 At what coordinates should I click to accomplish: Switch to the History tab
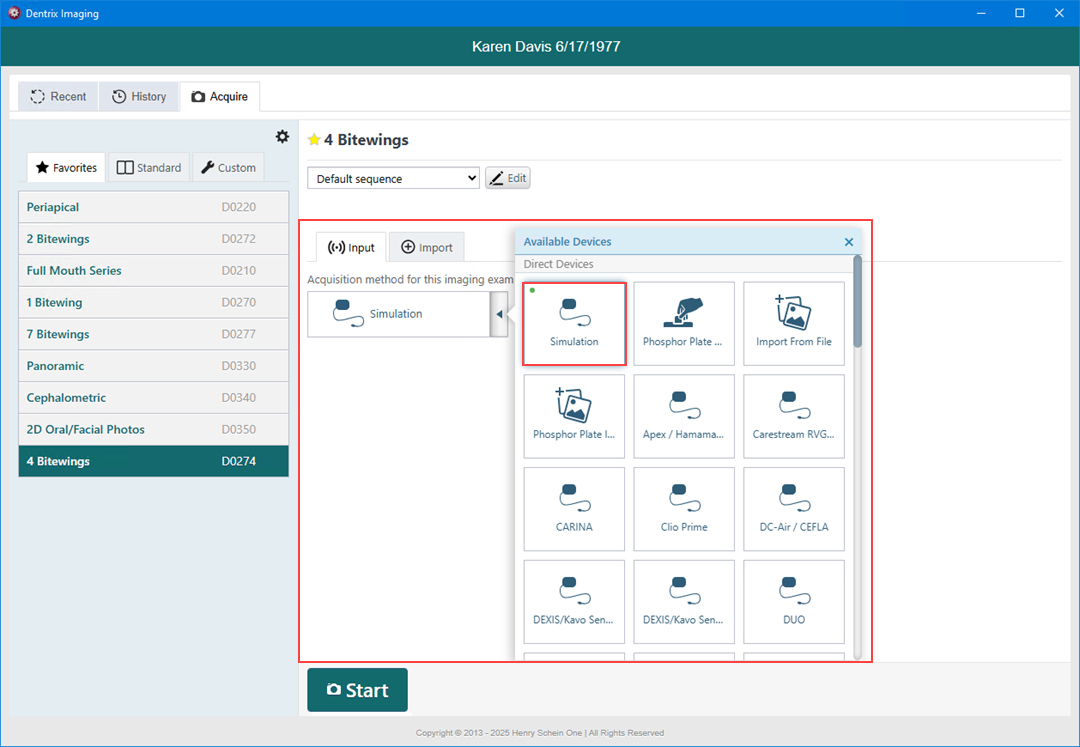tap(139, 97)
